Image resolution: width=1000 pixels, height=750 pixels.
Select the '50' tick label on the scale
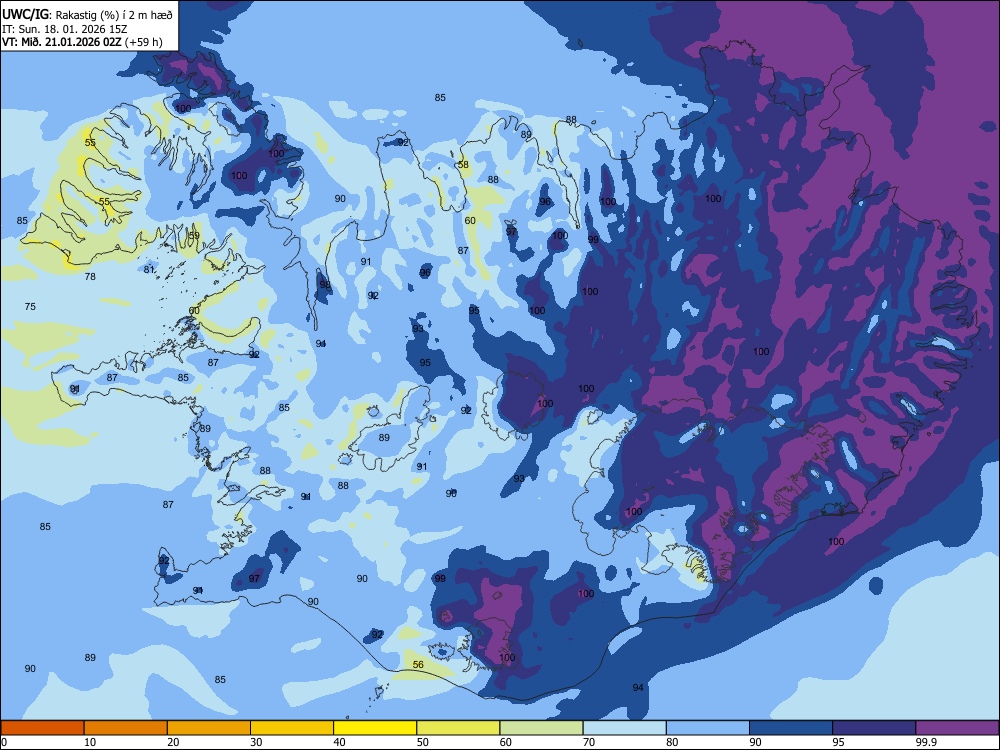[422, 742]
